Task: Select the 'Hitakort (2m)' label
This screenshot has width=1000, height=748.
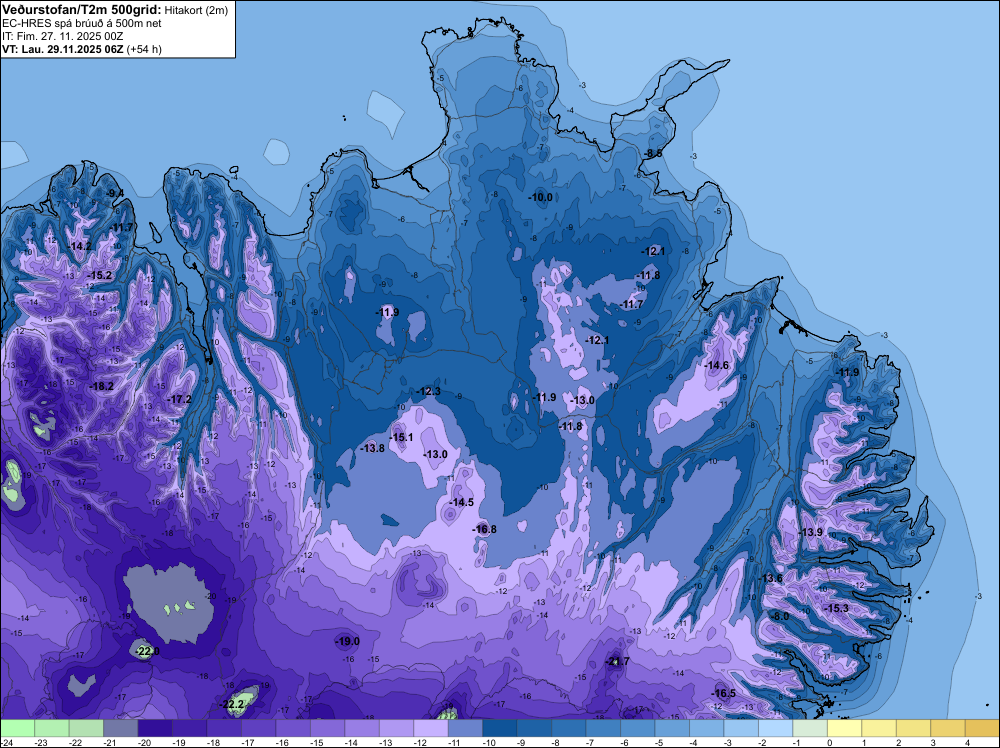Action: 196,10
